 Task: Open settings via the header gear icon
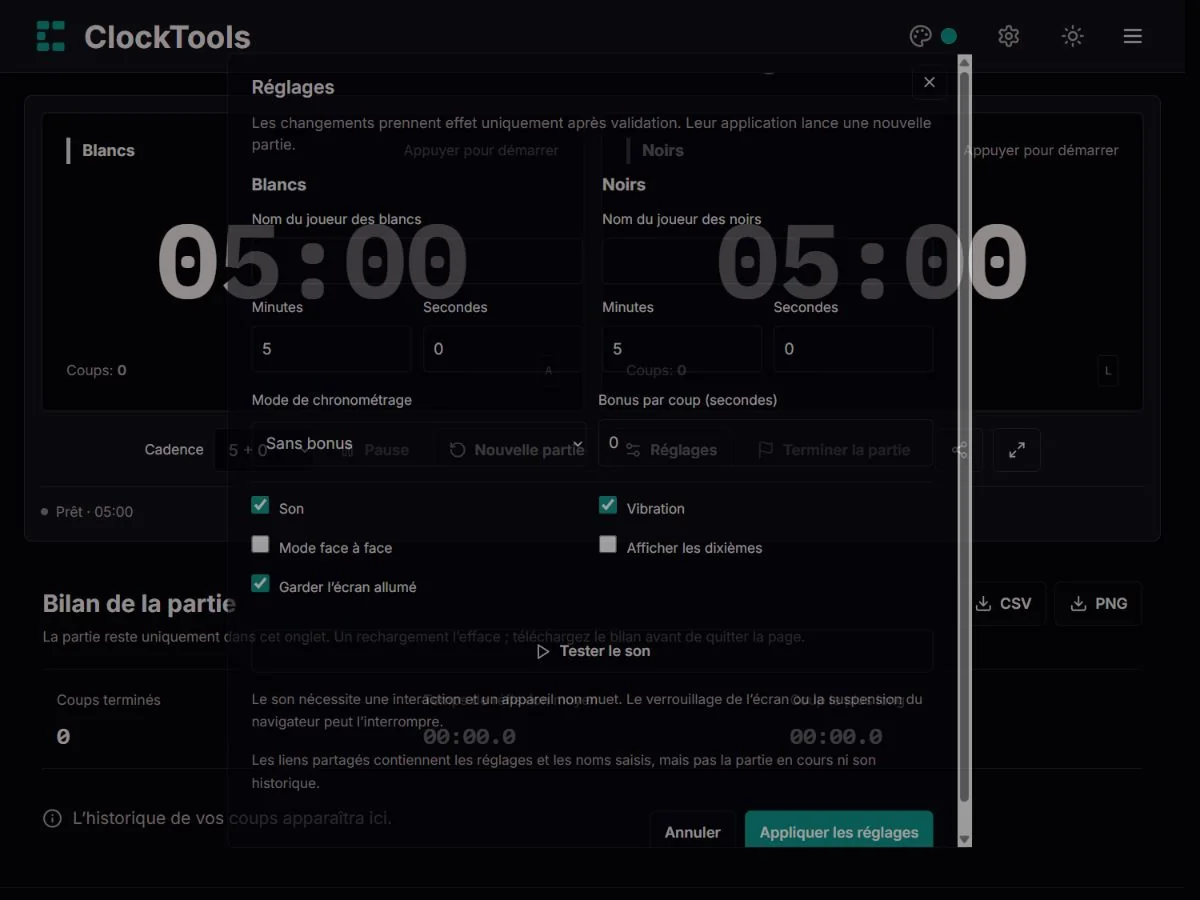[1008, 36]
